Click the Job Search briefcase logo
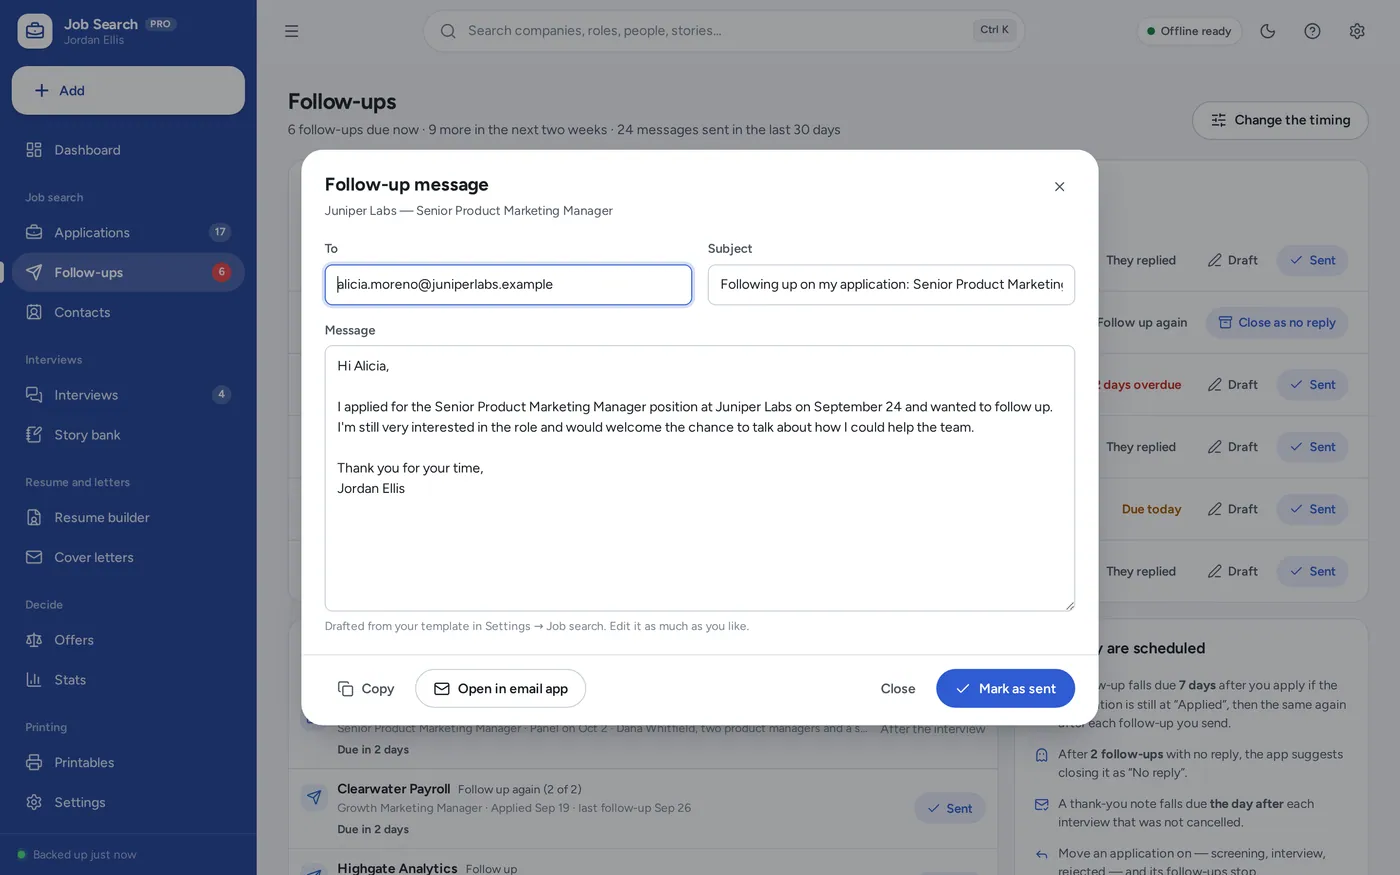This screenshot has width=1400, height=875. click(x=35, y=31)
